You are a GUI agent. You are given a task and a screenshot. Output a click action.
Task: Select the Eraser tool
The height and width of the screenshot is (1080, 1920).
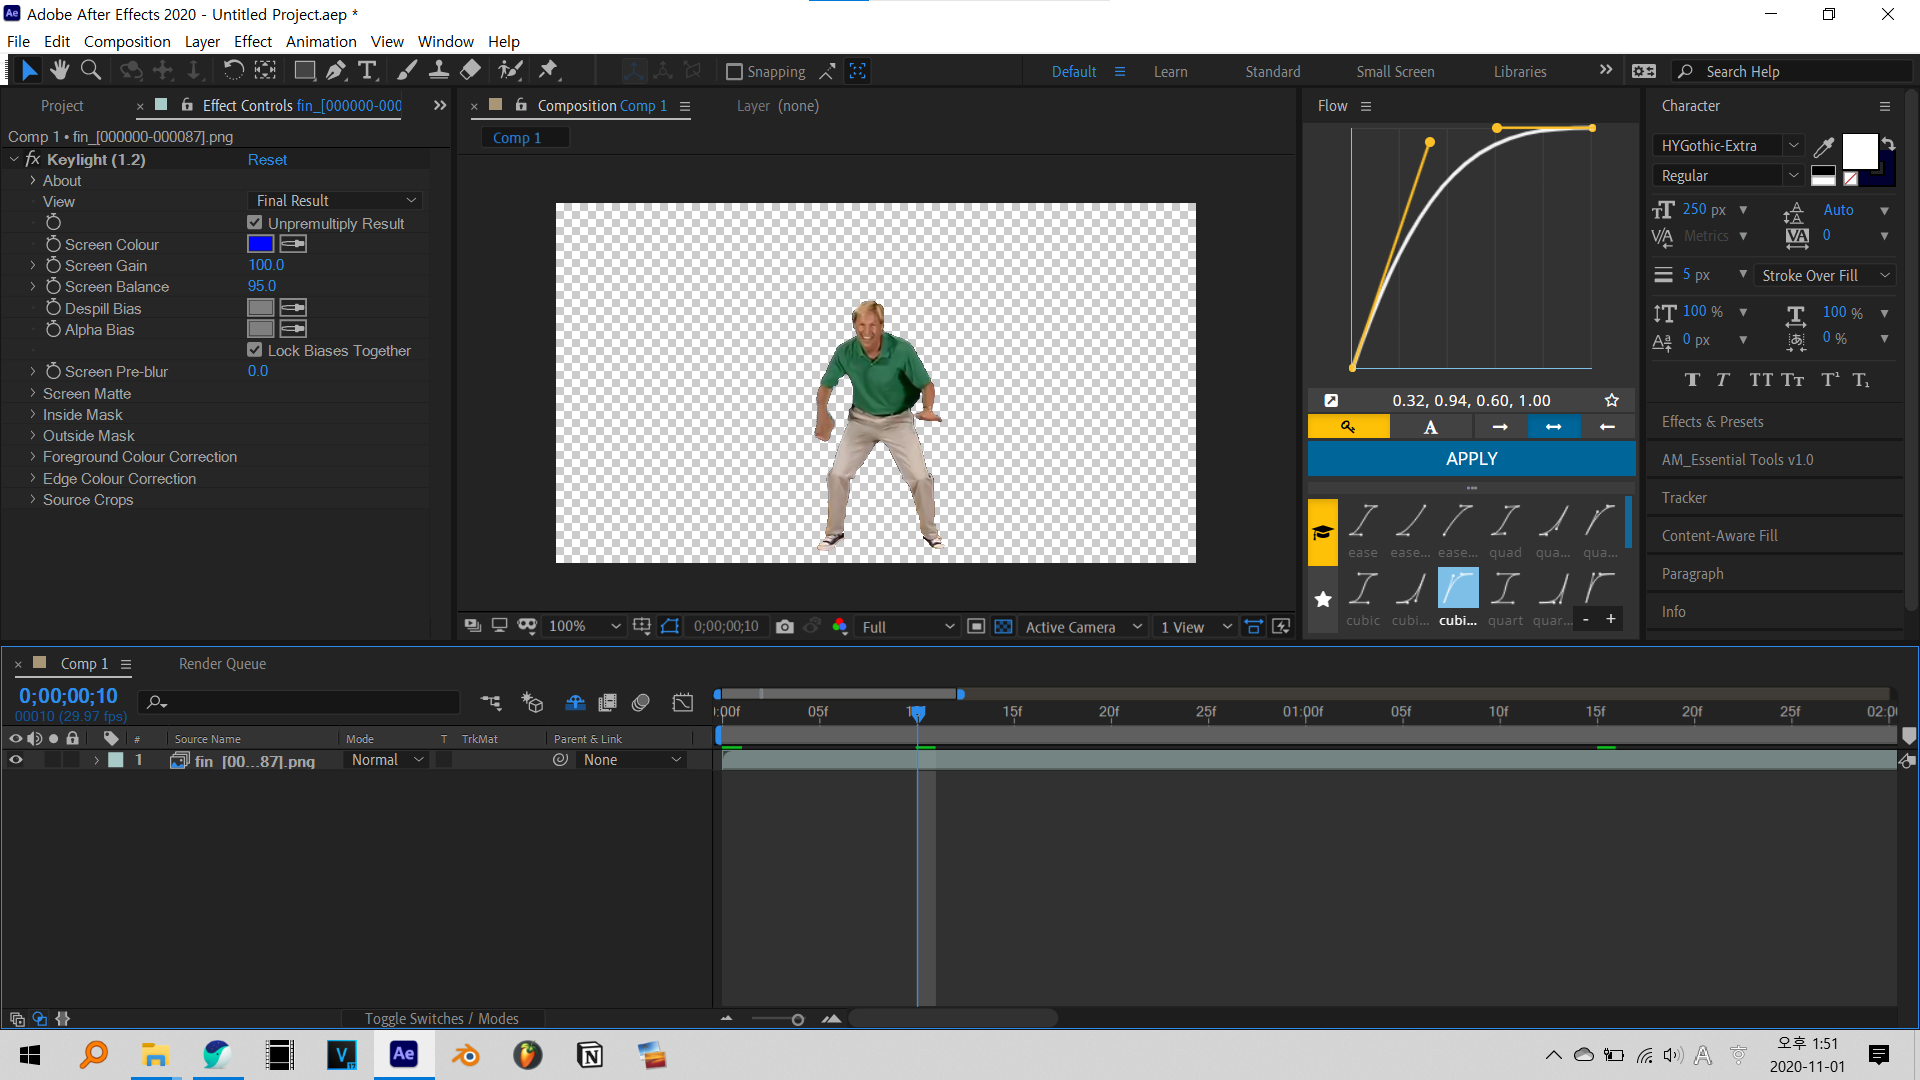click(x=470, y=70)
